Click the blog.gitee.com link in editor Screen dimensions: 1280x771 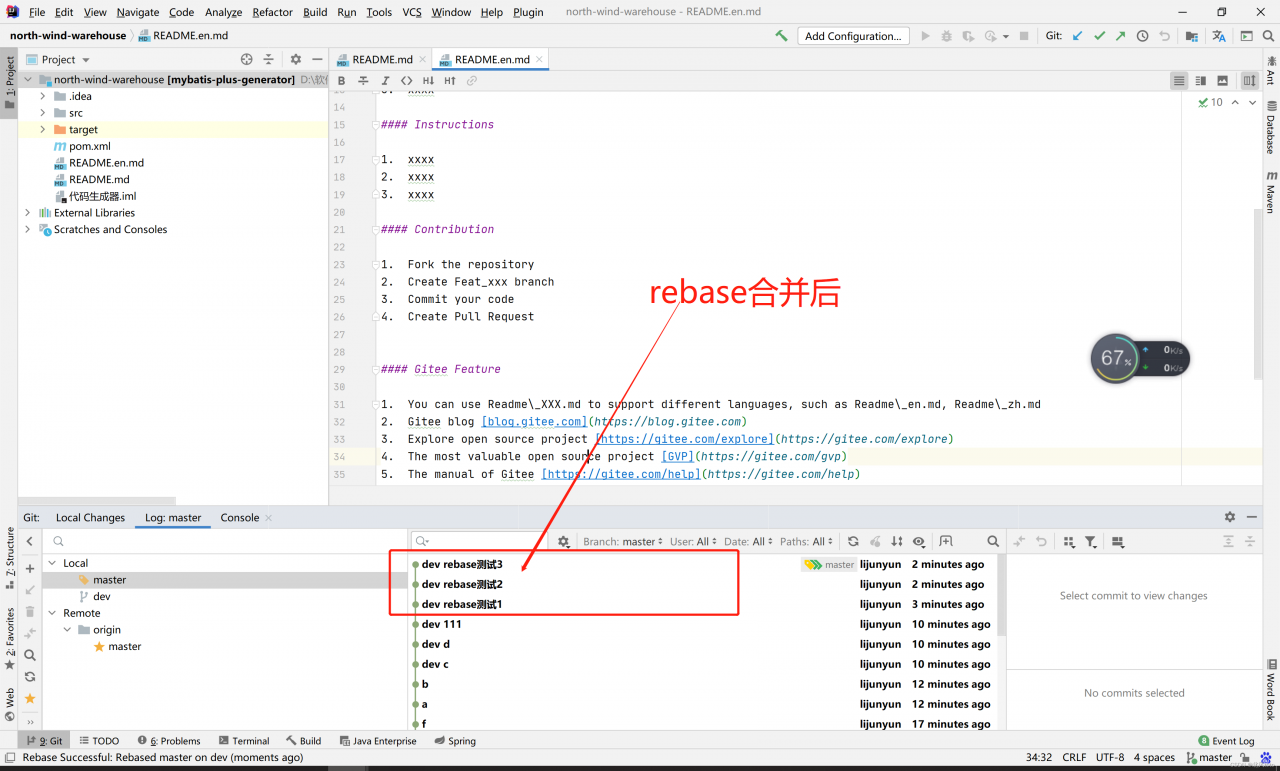click(534, 422)
